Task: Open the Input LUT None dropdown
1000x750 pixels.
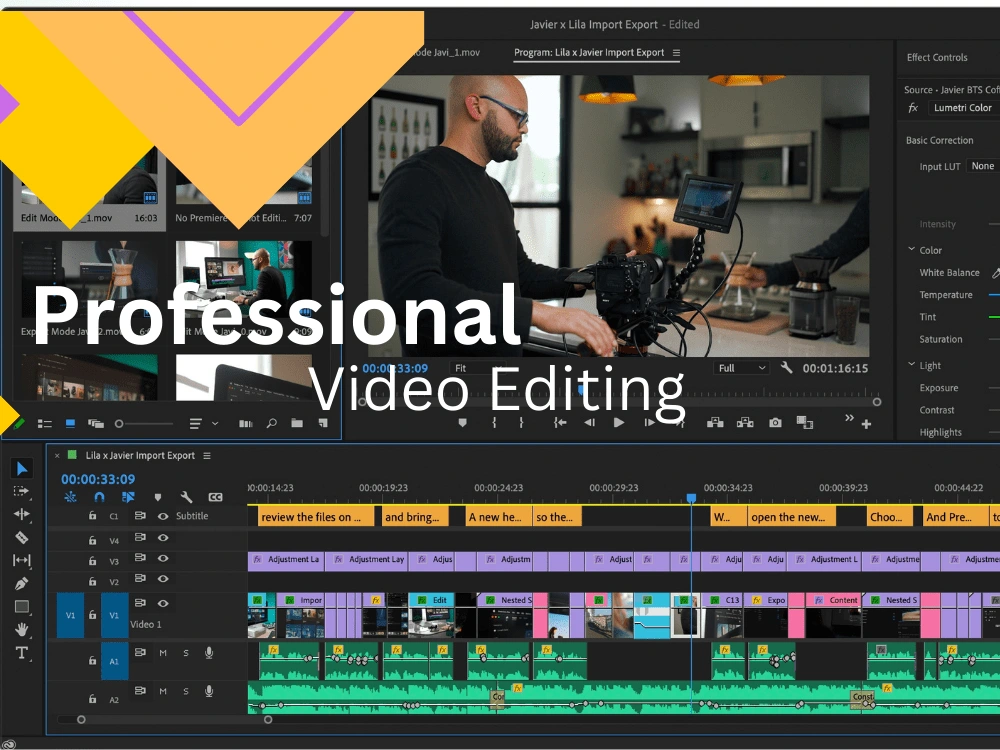Action: pyautogui.click(x=983, y=166)
